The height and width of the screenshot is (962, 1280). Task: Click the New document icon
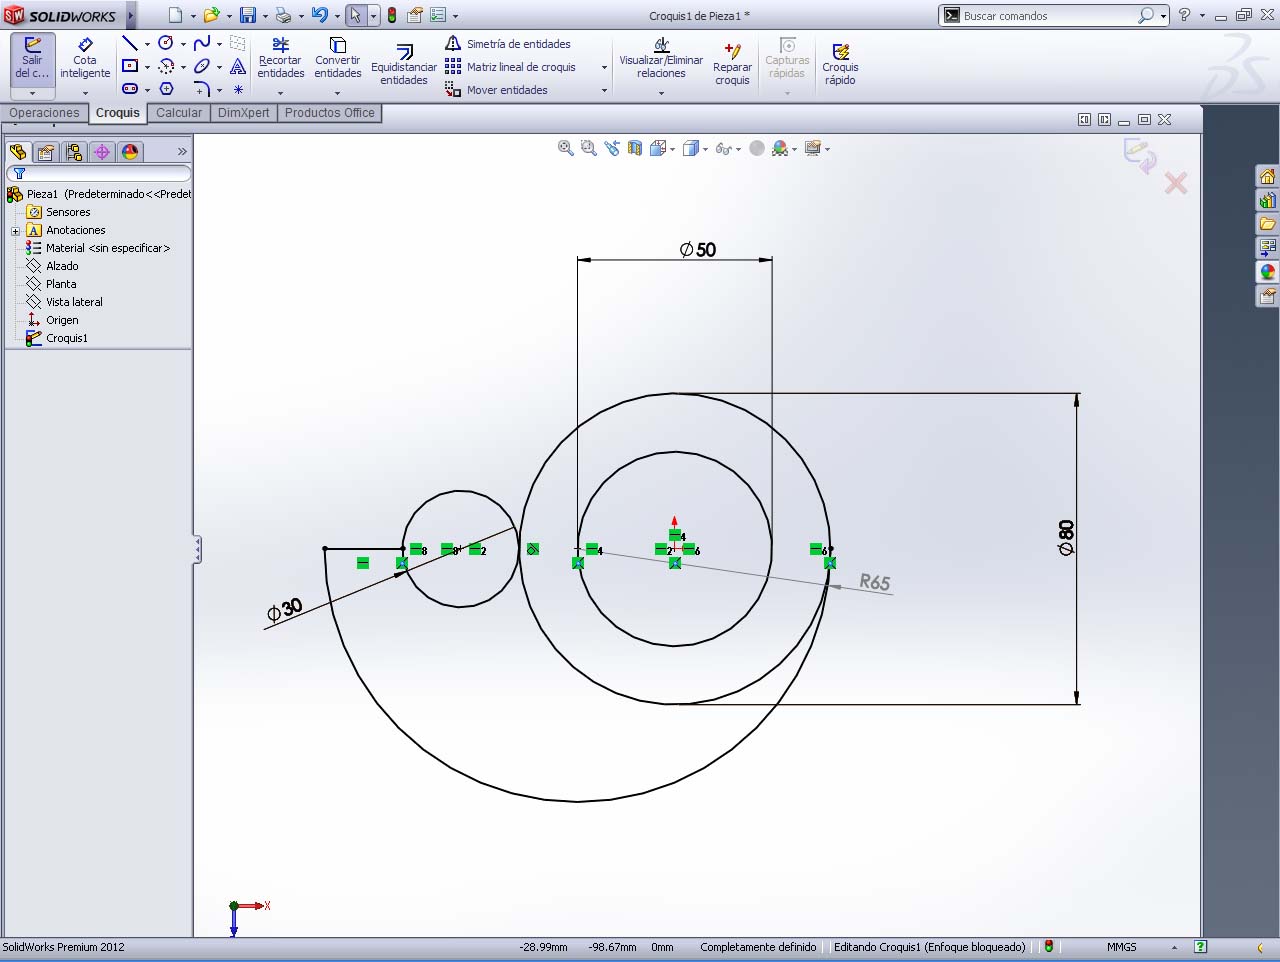click(176, 15)
